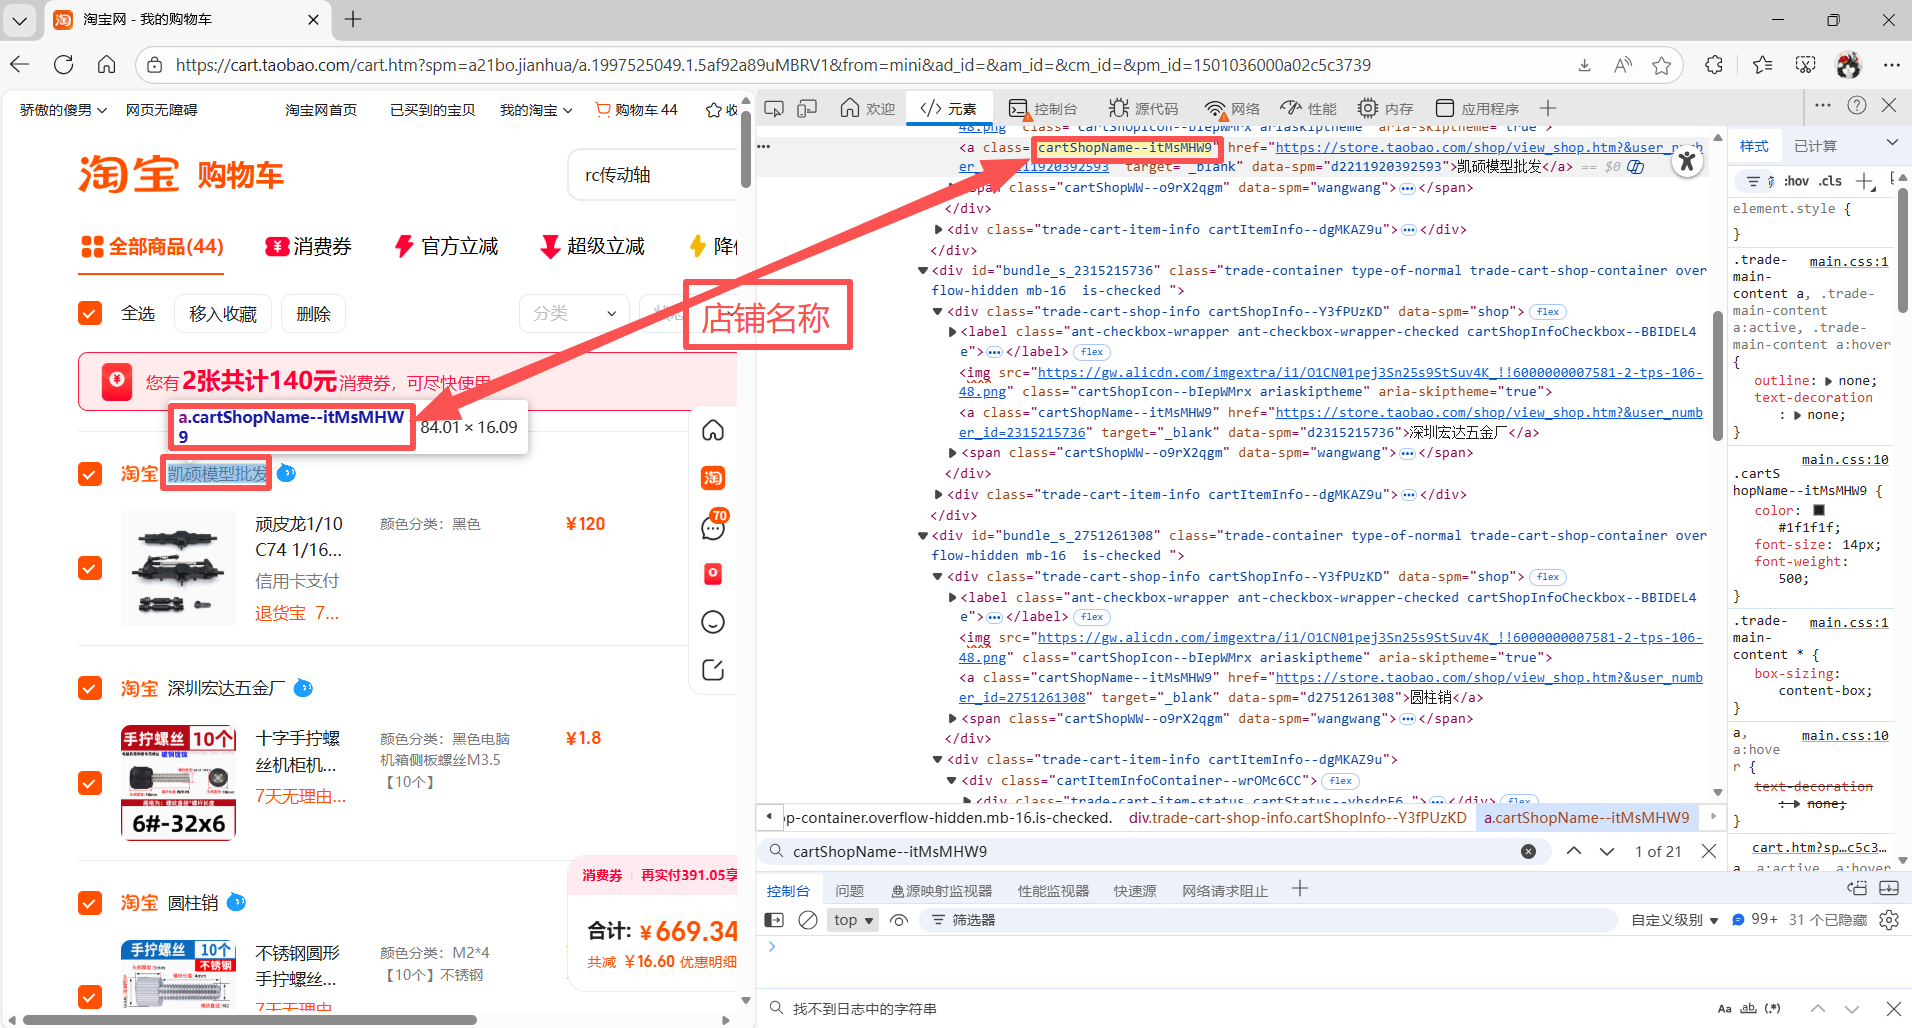This screenshot has width=1912, height=1028.
Task: Clear the console with the ban icon
Action: point(808,920)
